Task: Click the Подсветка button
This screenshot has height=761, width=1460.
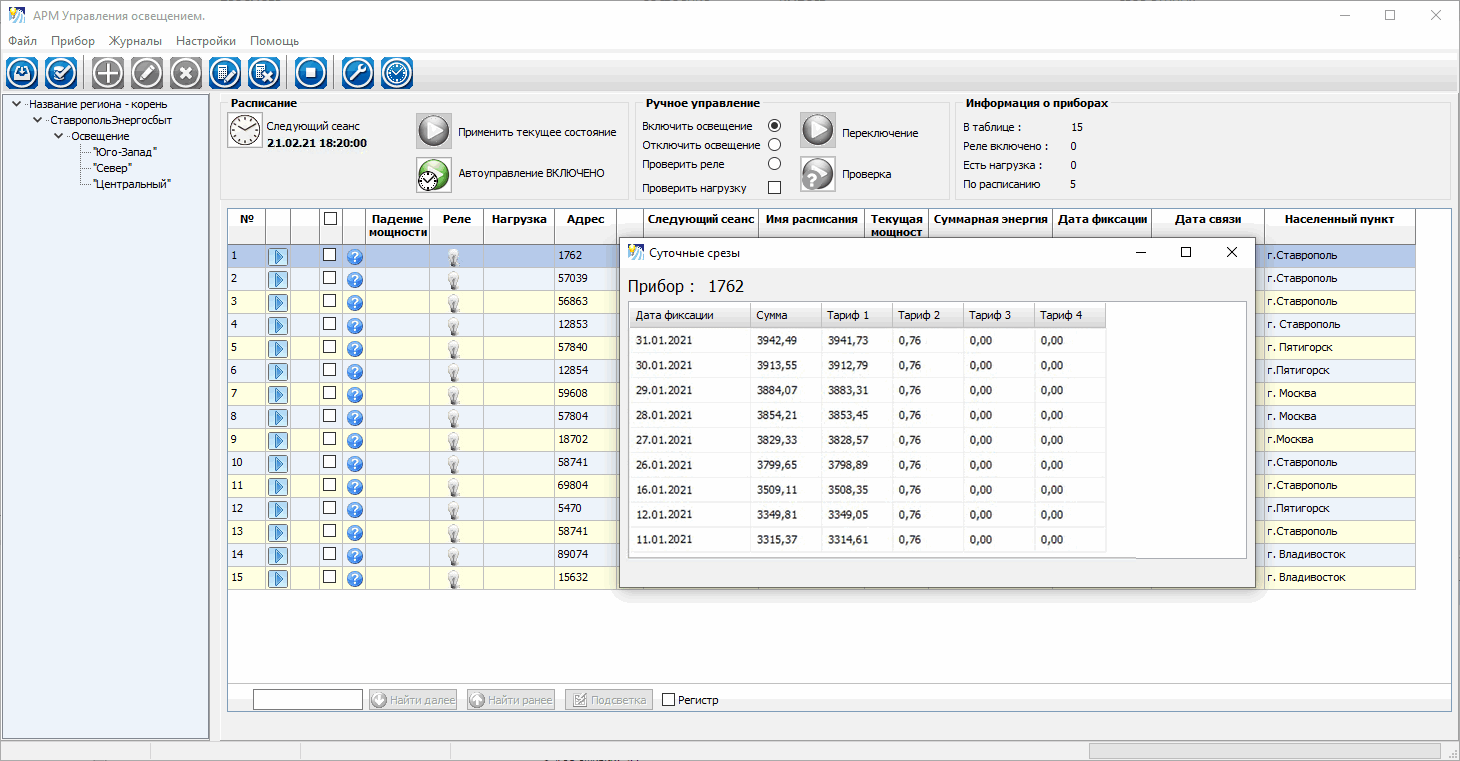Action: coord(609,700)
